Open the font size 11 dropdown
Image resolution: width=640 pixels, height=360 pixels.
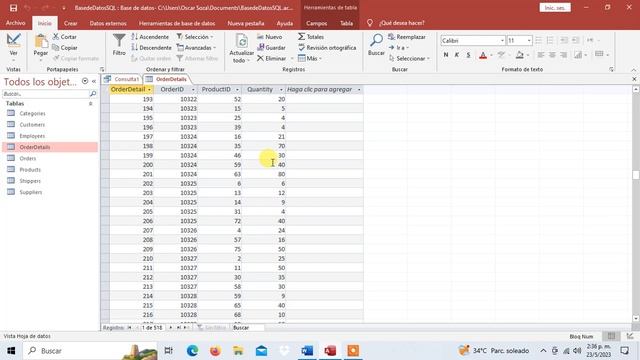(529, 40)
